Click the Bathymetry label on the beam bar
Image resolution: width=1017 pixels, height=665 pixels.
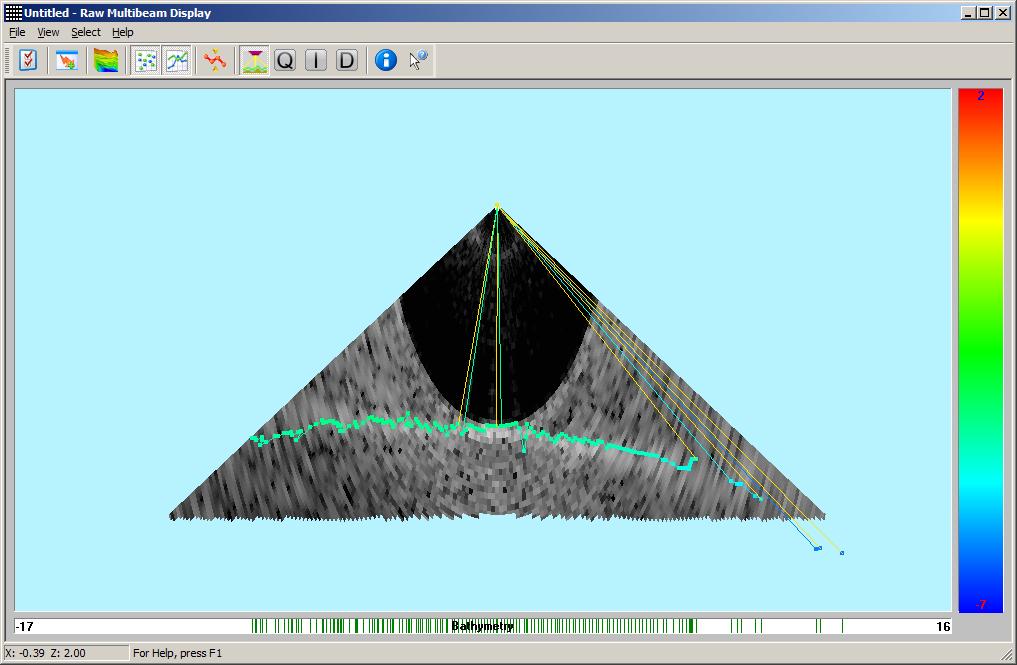click(x=482, y=627)
